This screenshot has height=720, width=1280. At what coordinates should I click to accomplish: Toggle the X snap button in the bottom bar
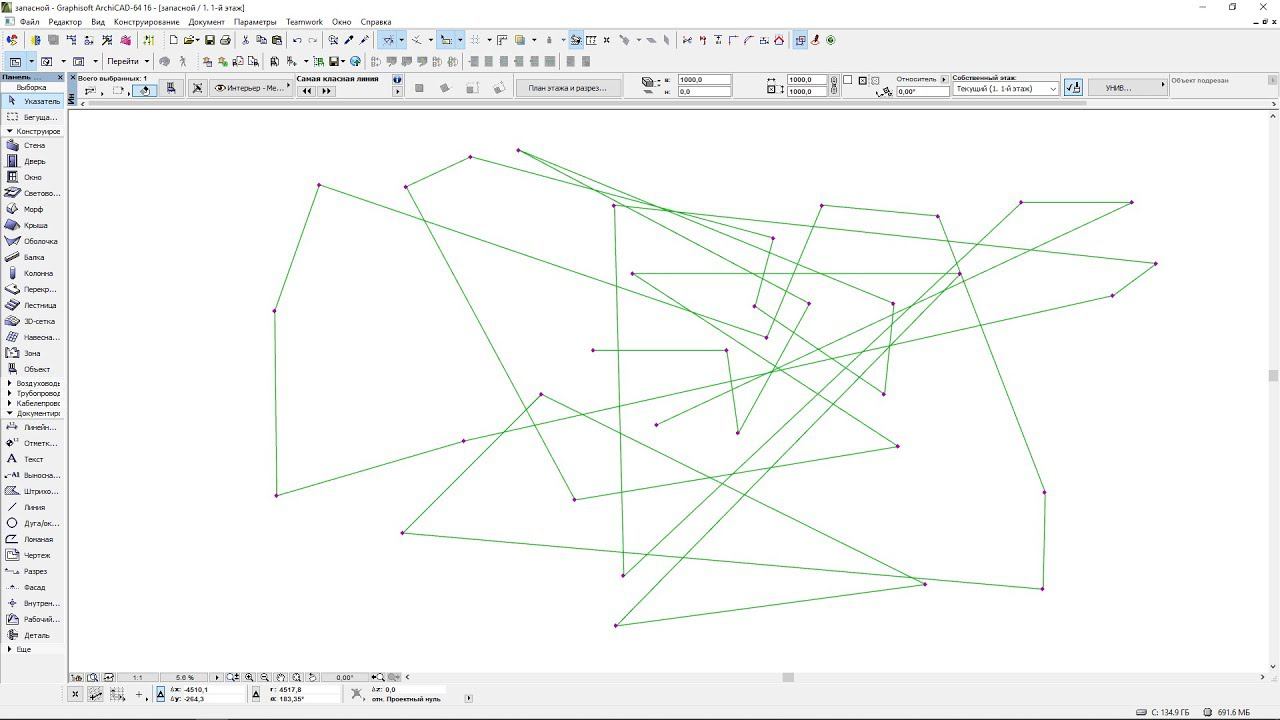point(75,694)
